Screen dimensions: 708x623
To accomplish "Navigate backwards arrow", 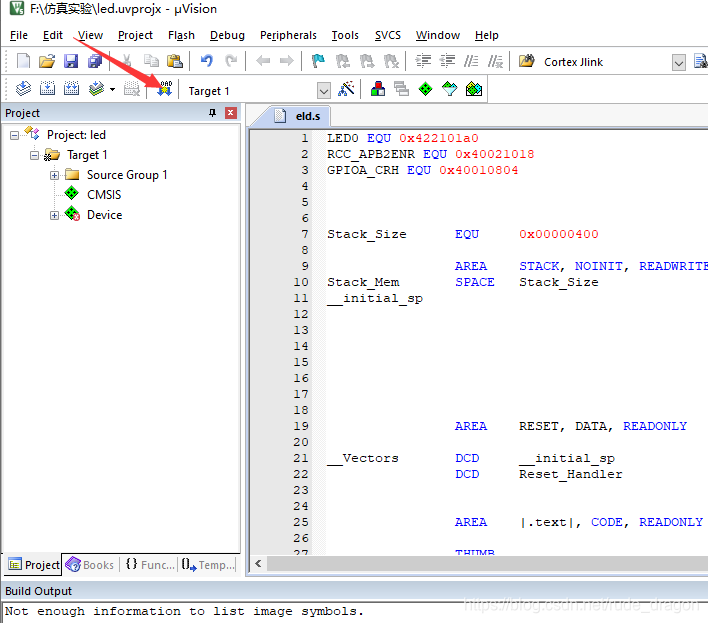I will pyautogui.click(x=263, y=60).
